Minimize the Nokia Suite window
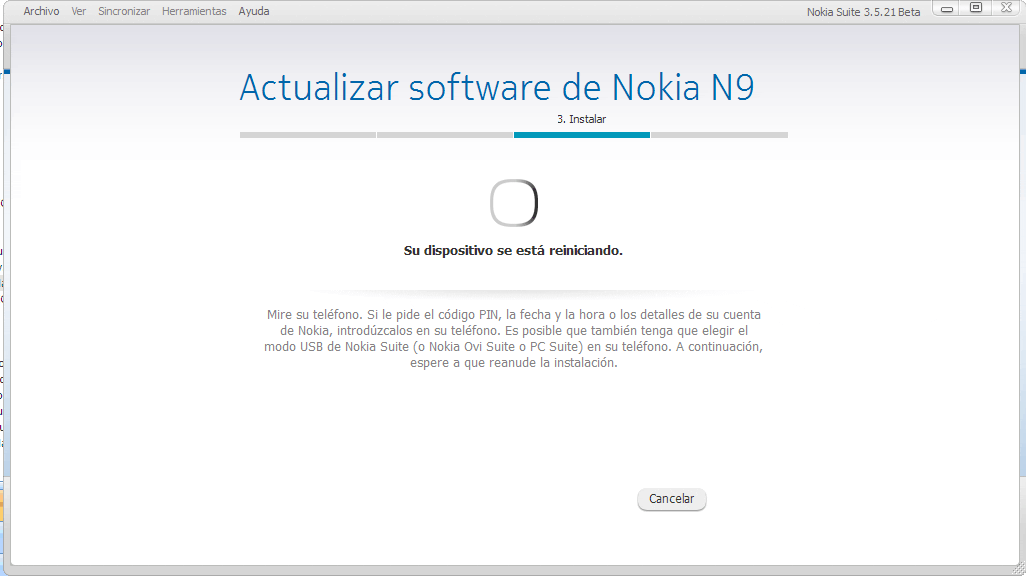1026x576 pixels. point(947,8)
